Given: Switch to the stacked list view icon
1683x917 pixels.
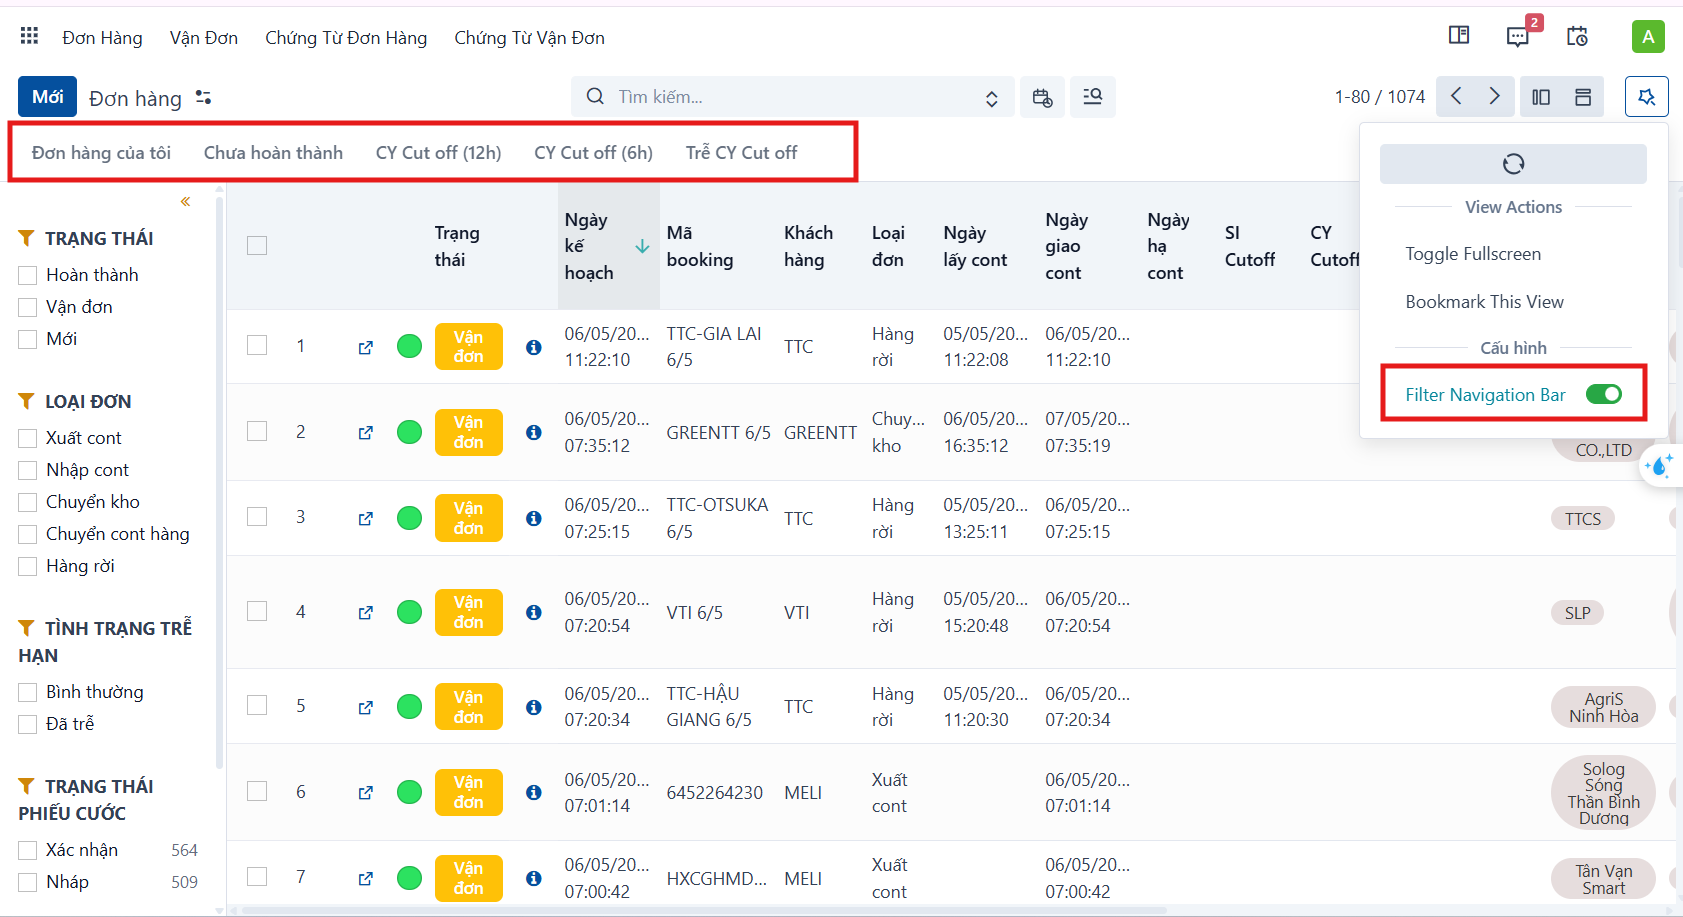Looking at the screenshot, I should pos(1583,97).
